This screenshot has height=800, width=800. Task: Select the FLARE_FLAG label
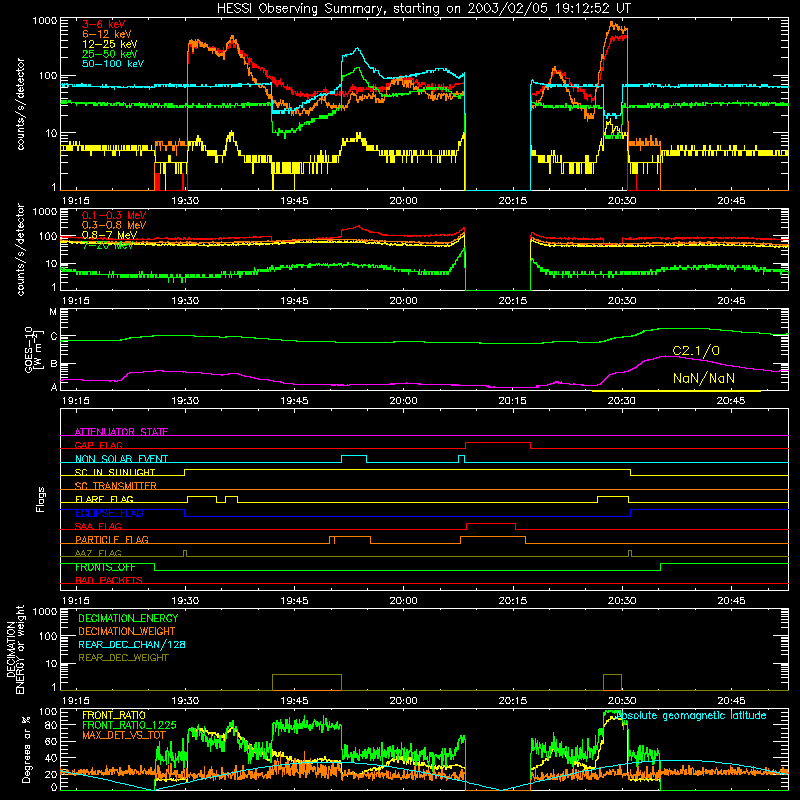pos(104,499)
